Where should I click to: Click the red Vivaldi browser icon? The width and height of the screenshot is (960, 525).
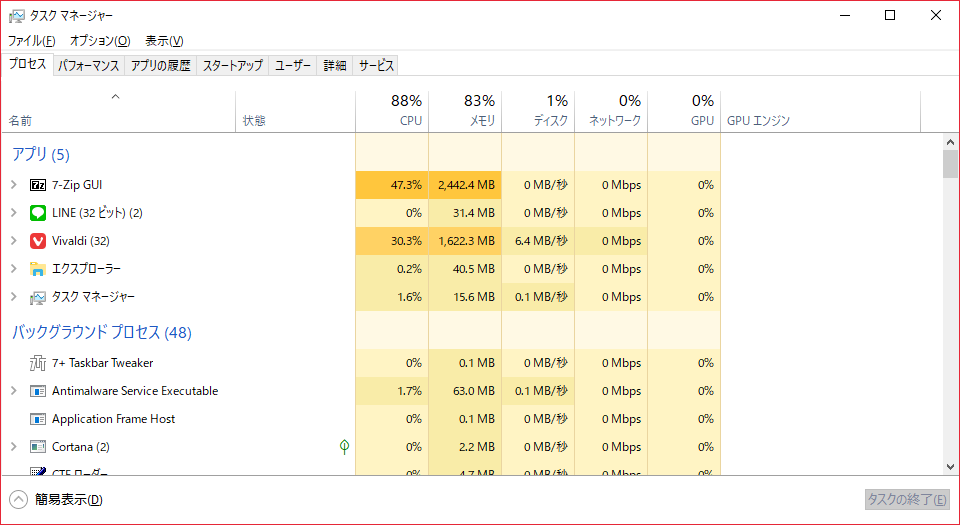point(38,241)
